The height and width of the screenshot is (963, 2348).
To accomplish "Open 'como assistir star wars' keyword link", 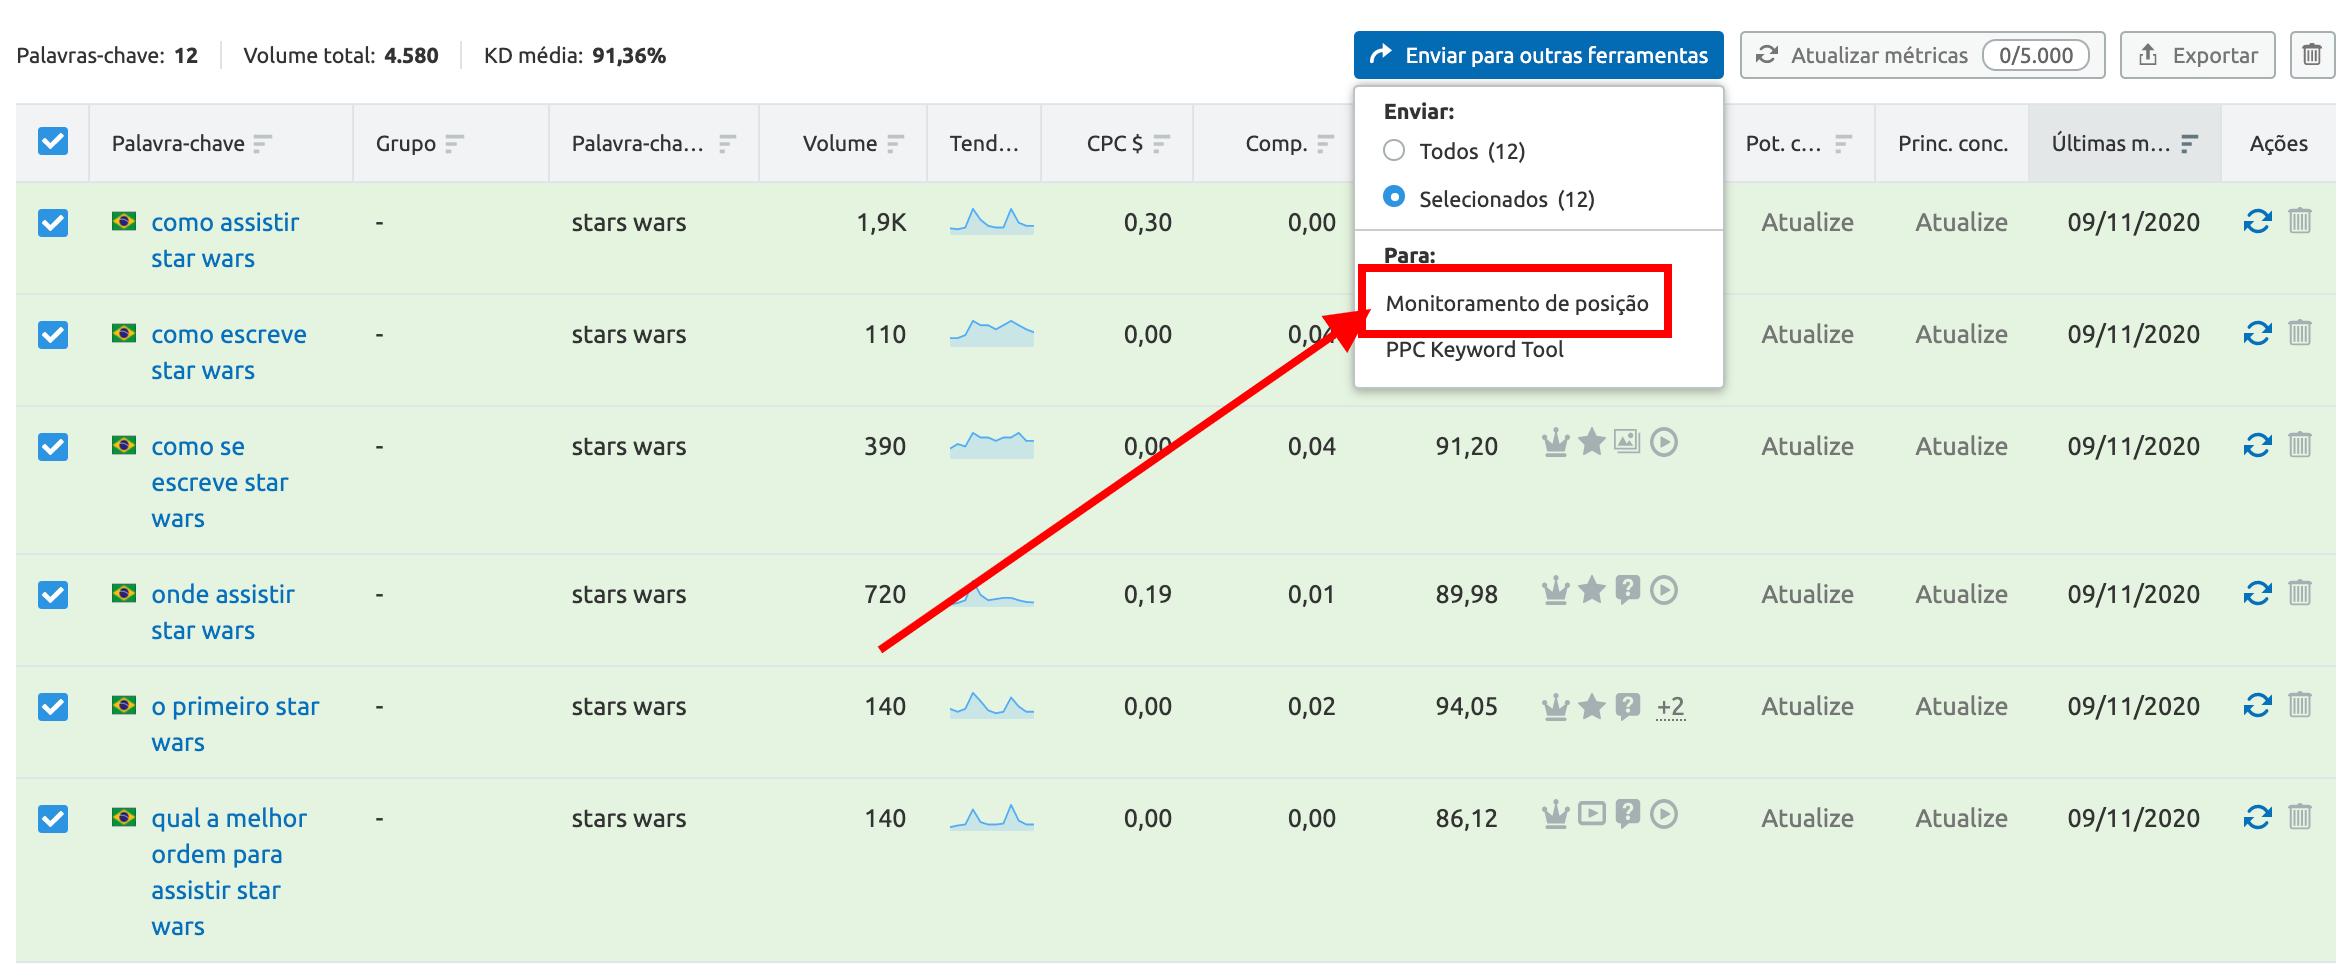I will (x=225, y=240).
